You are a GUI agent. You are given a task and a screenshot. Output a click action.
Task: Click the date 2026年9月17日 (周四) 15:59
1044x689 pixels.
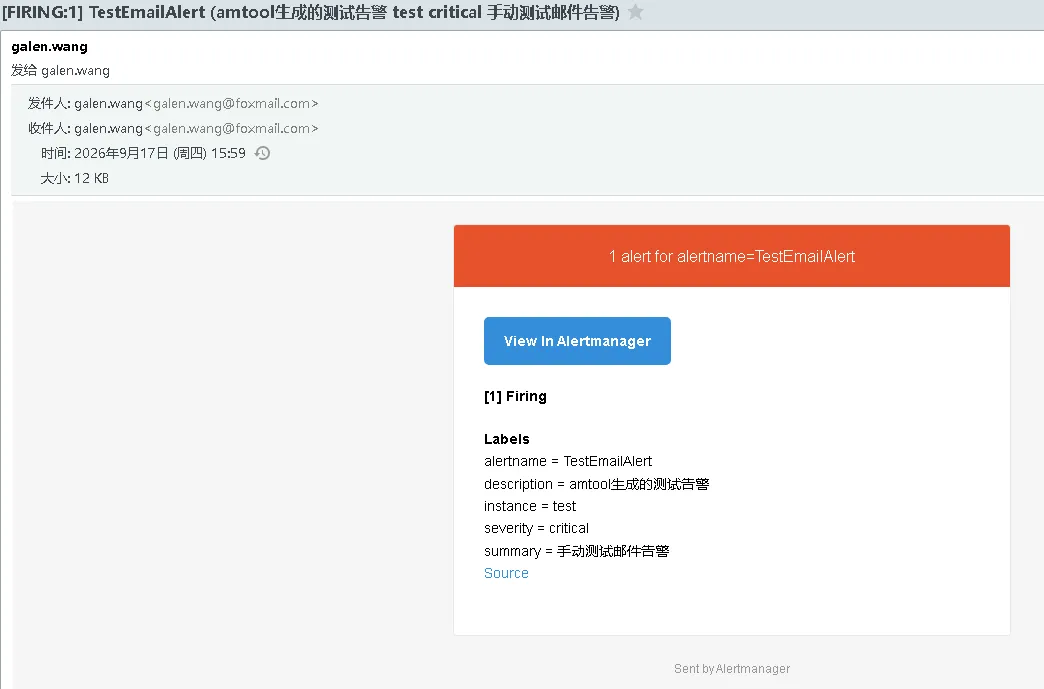coord(160,153)
